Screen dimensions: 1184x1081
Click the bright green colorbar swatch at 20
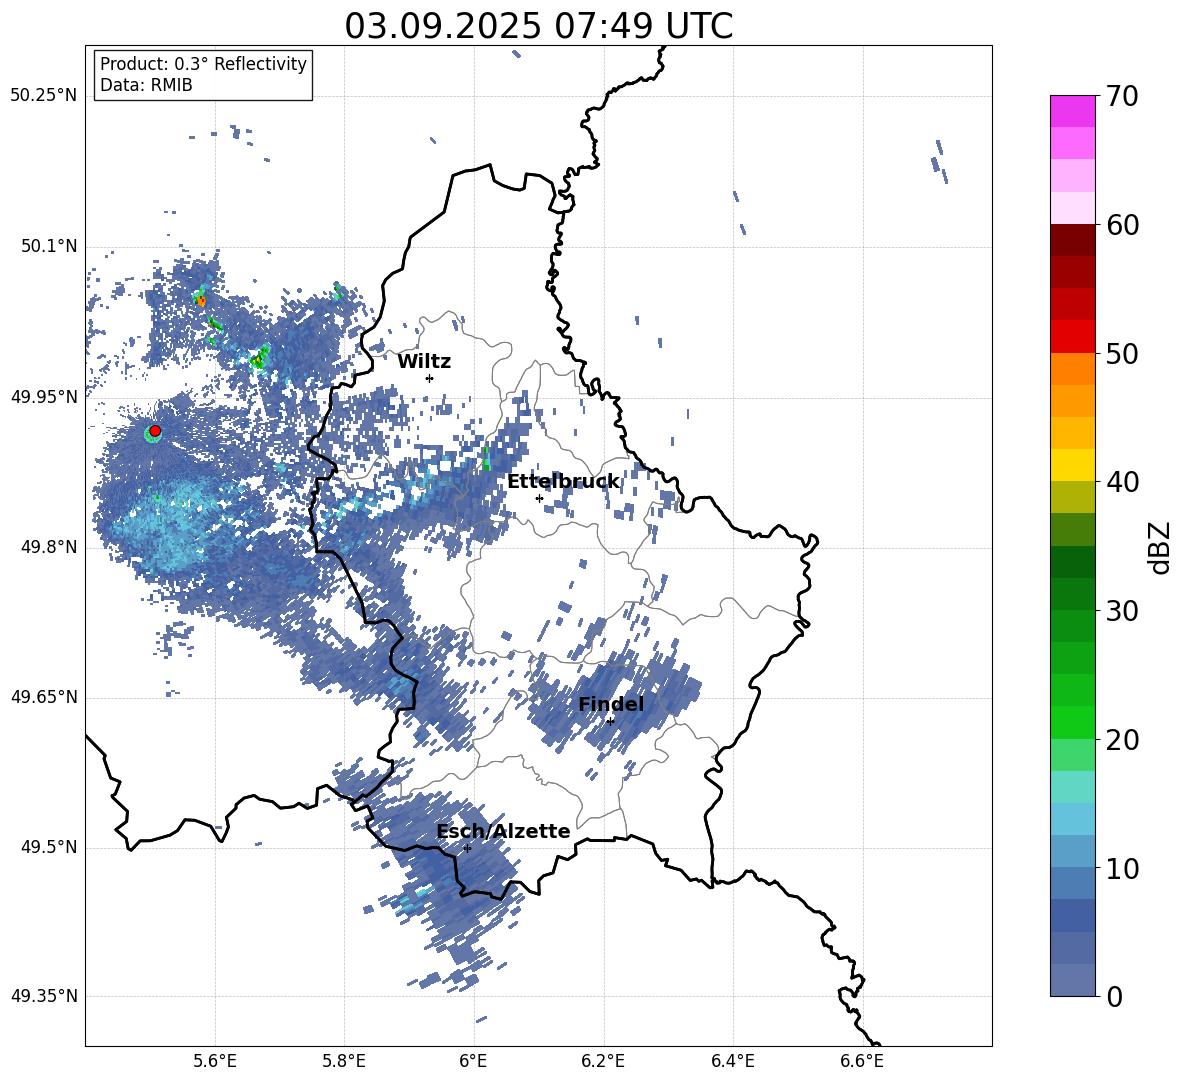click(x=1072, y=722)
